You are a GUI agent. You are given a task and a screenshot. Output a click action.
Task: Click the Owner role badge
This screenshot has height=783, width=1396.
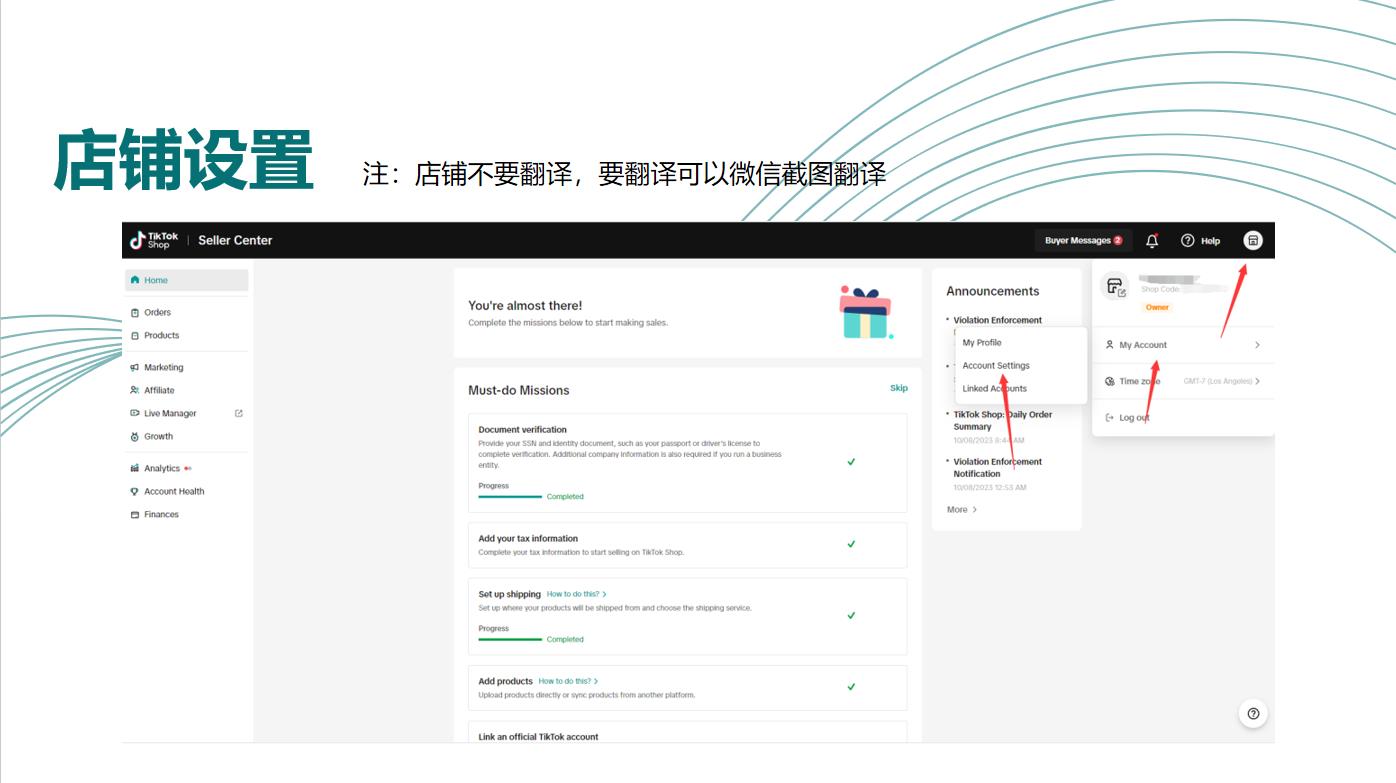pos(1157,307)
